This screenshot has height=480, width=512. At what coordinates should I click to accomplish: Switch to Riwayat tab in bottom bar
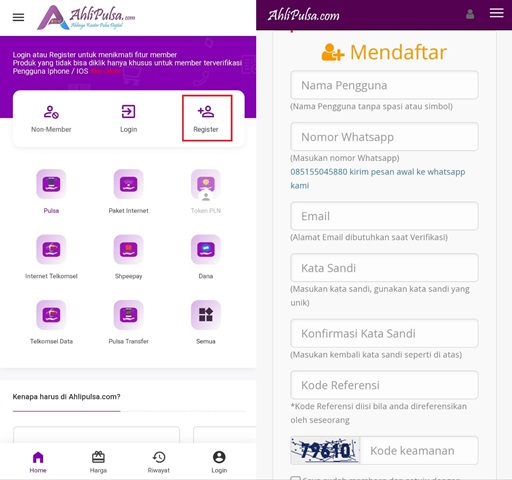tap(159, 462)
